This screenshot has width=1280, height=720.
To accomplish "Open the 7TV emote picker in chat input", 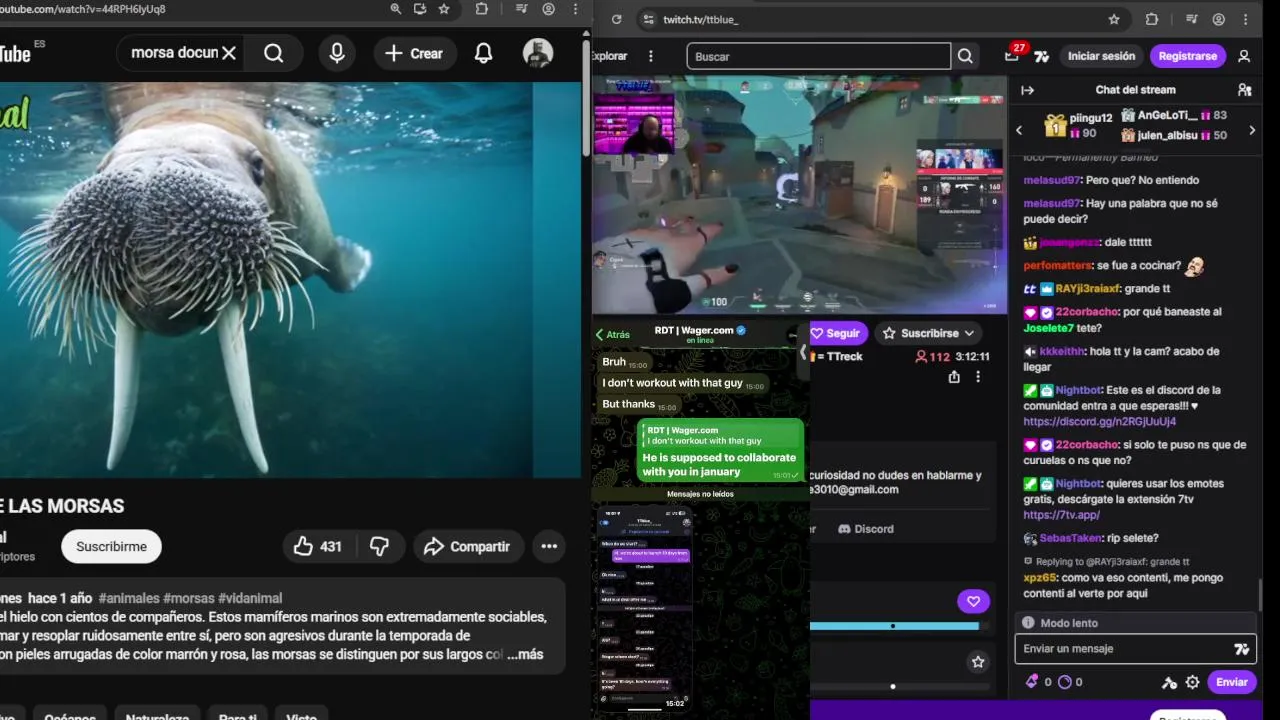I will pos(1241,649).
